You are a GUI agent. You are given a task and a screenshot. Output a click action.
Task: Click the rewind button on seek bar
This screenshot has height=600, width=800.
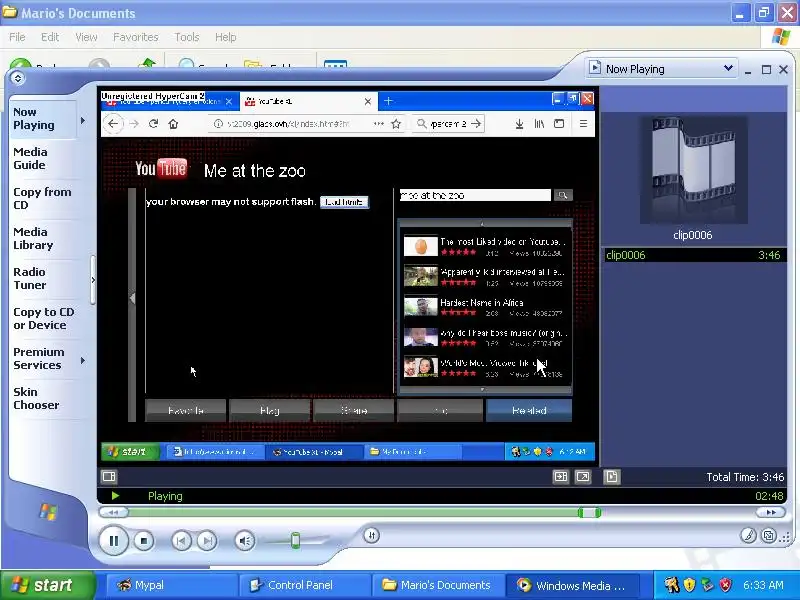114,512
